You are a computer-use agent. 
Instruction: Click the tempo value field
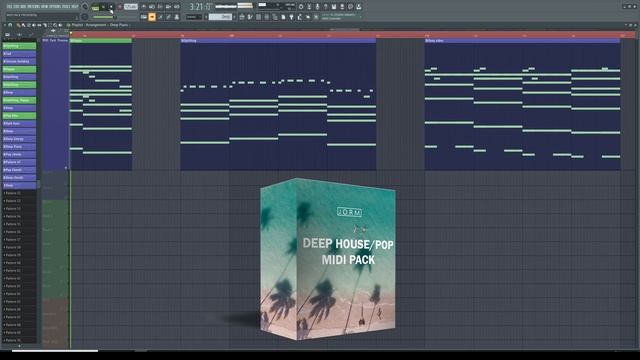[131, 7]
